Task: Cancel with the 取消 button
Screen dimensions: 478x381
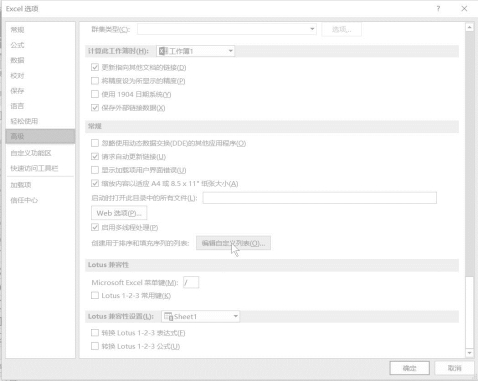Action: [454, 368]
